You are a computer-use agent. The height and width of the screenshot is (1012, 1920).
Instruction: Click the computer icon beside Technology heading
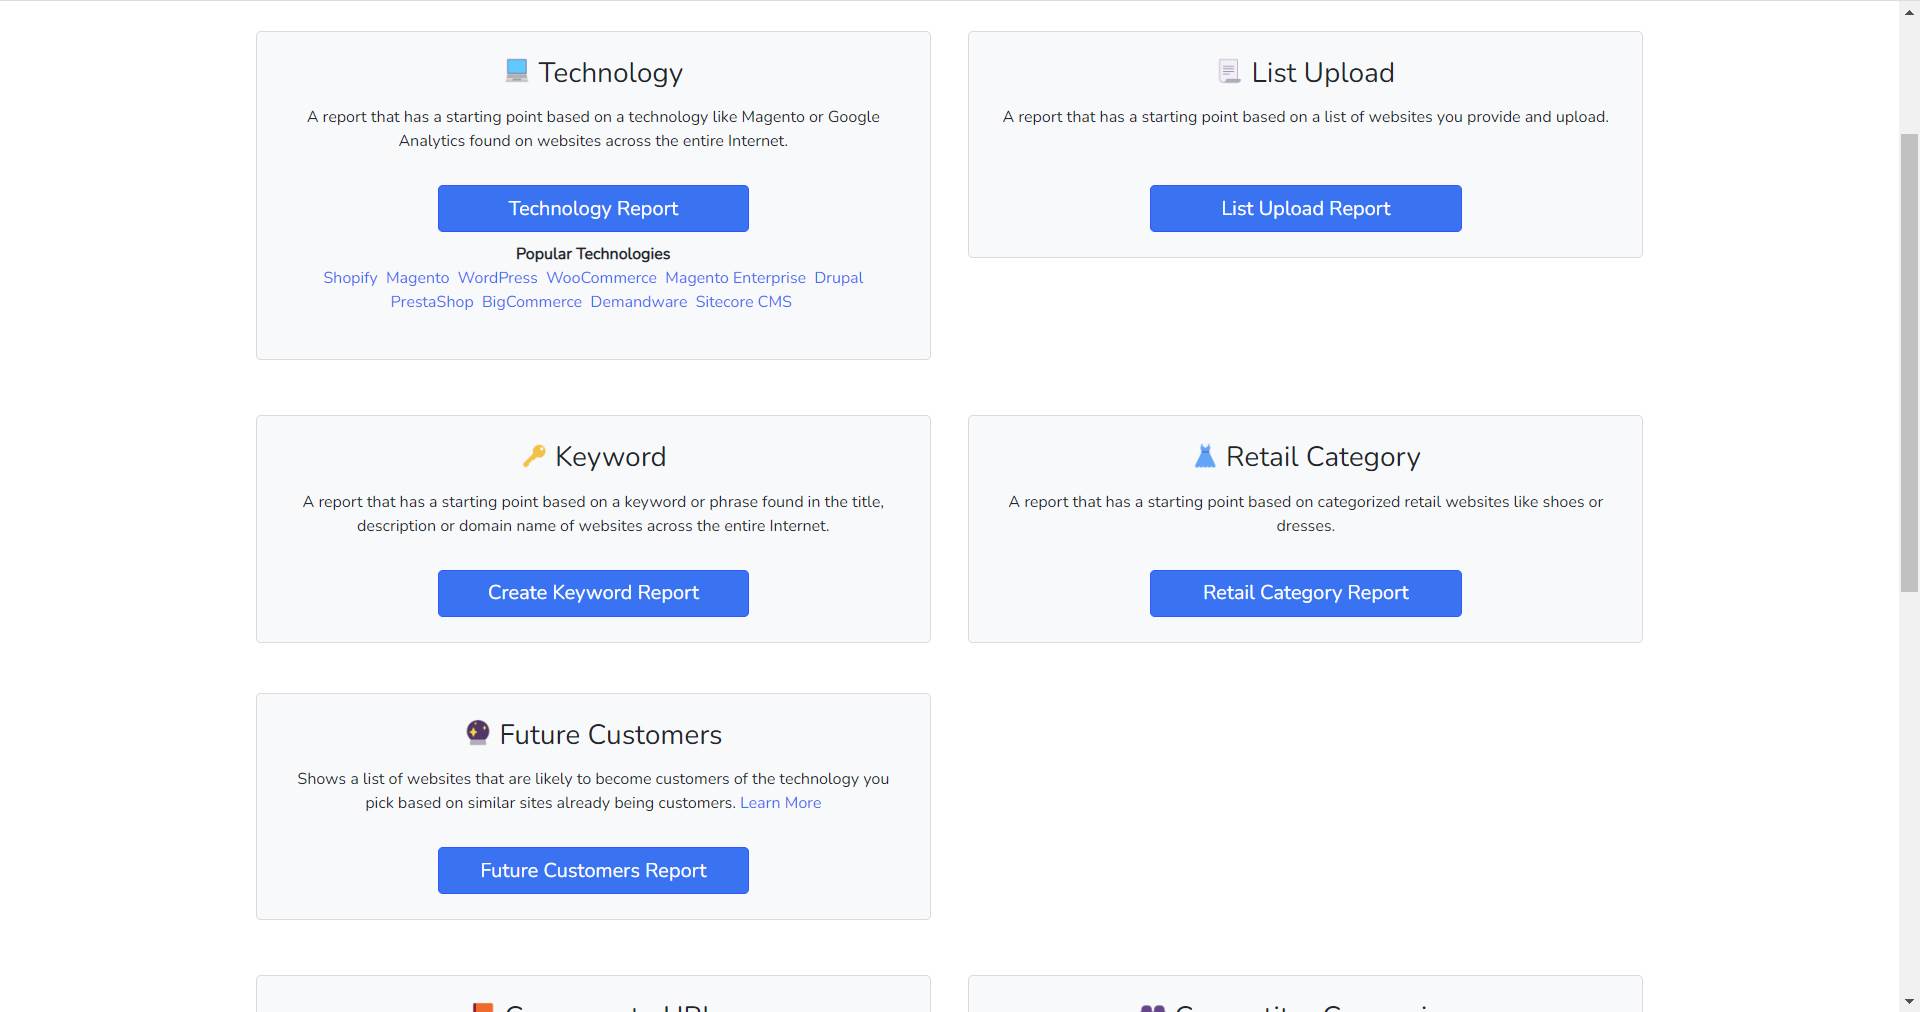click(x=517, y=71)
